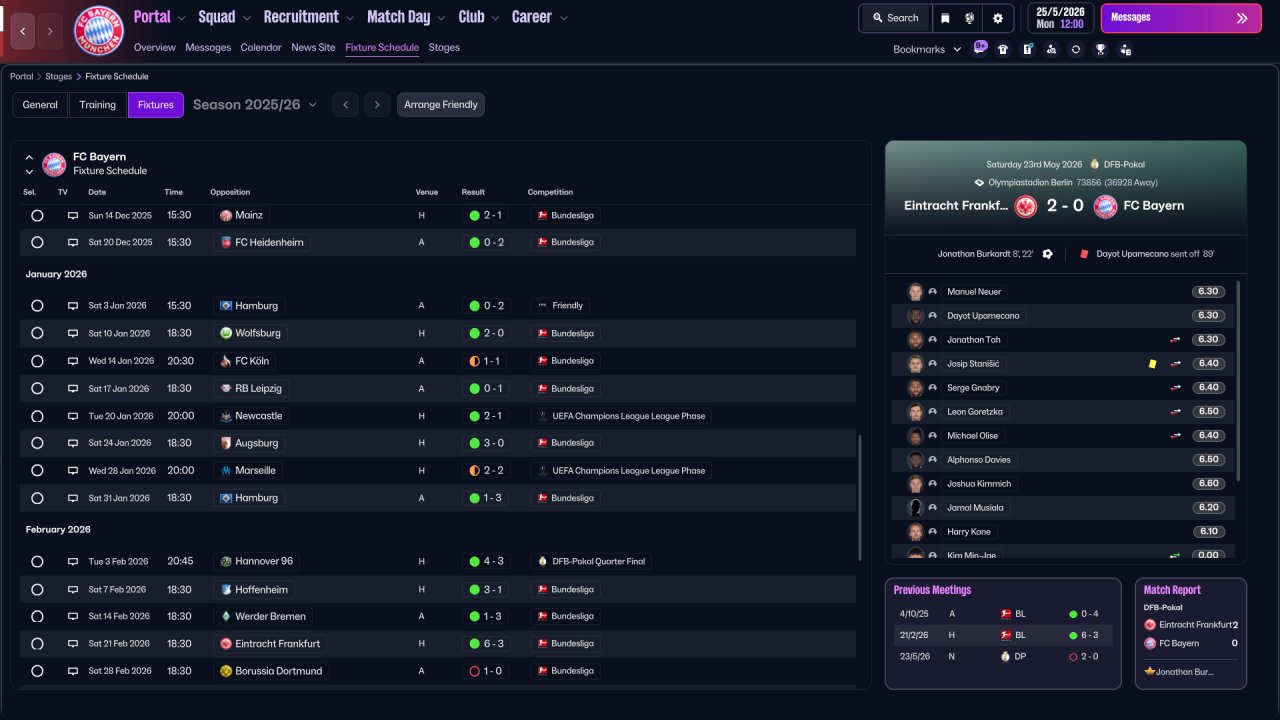Select the Hannover 96 fixture radio button
This screenshot has width=1280, height=720.
click(37, 562)
